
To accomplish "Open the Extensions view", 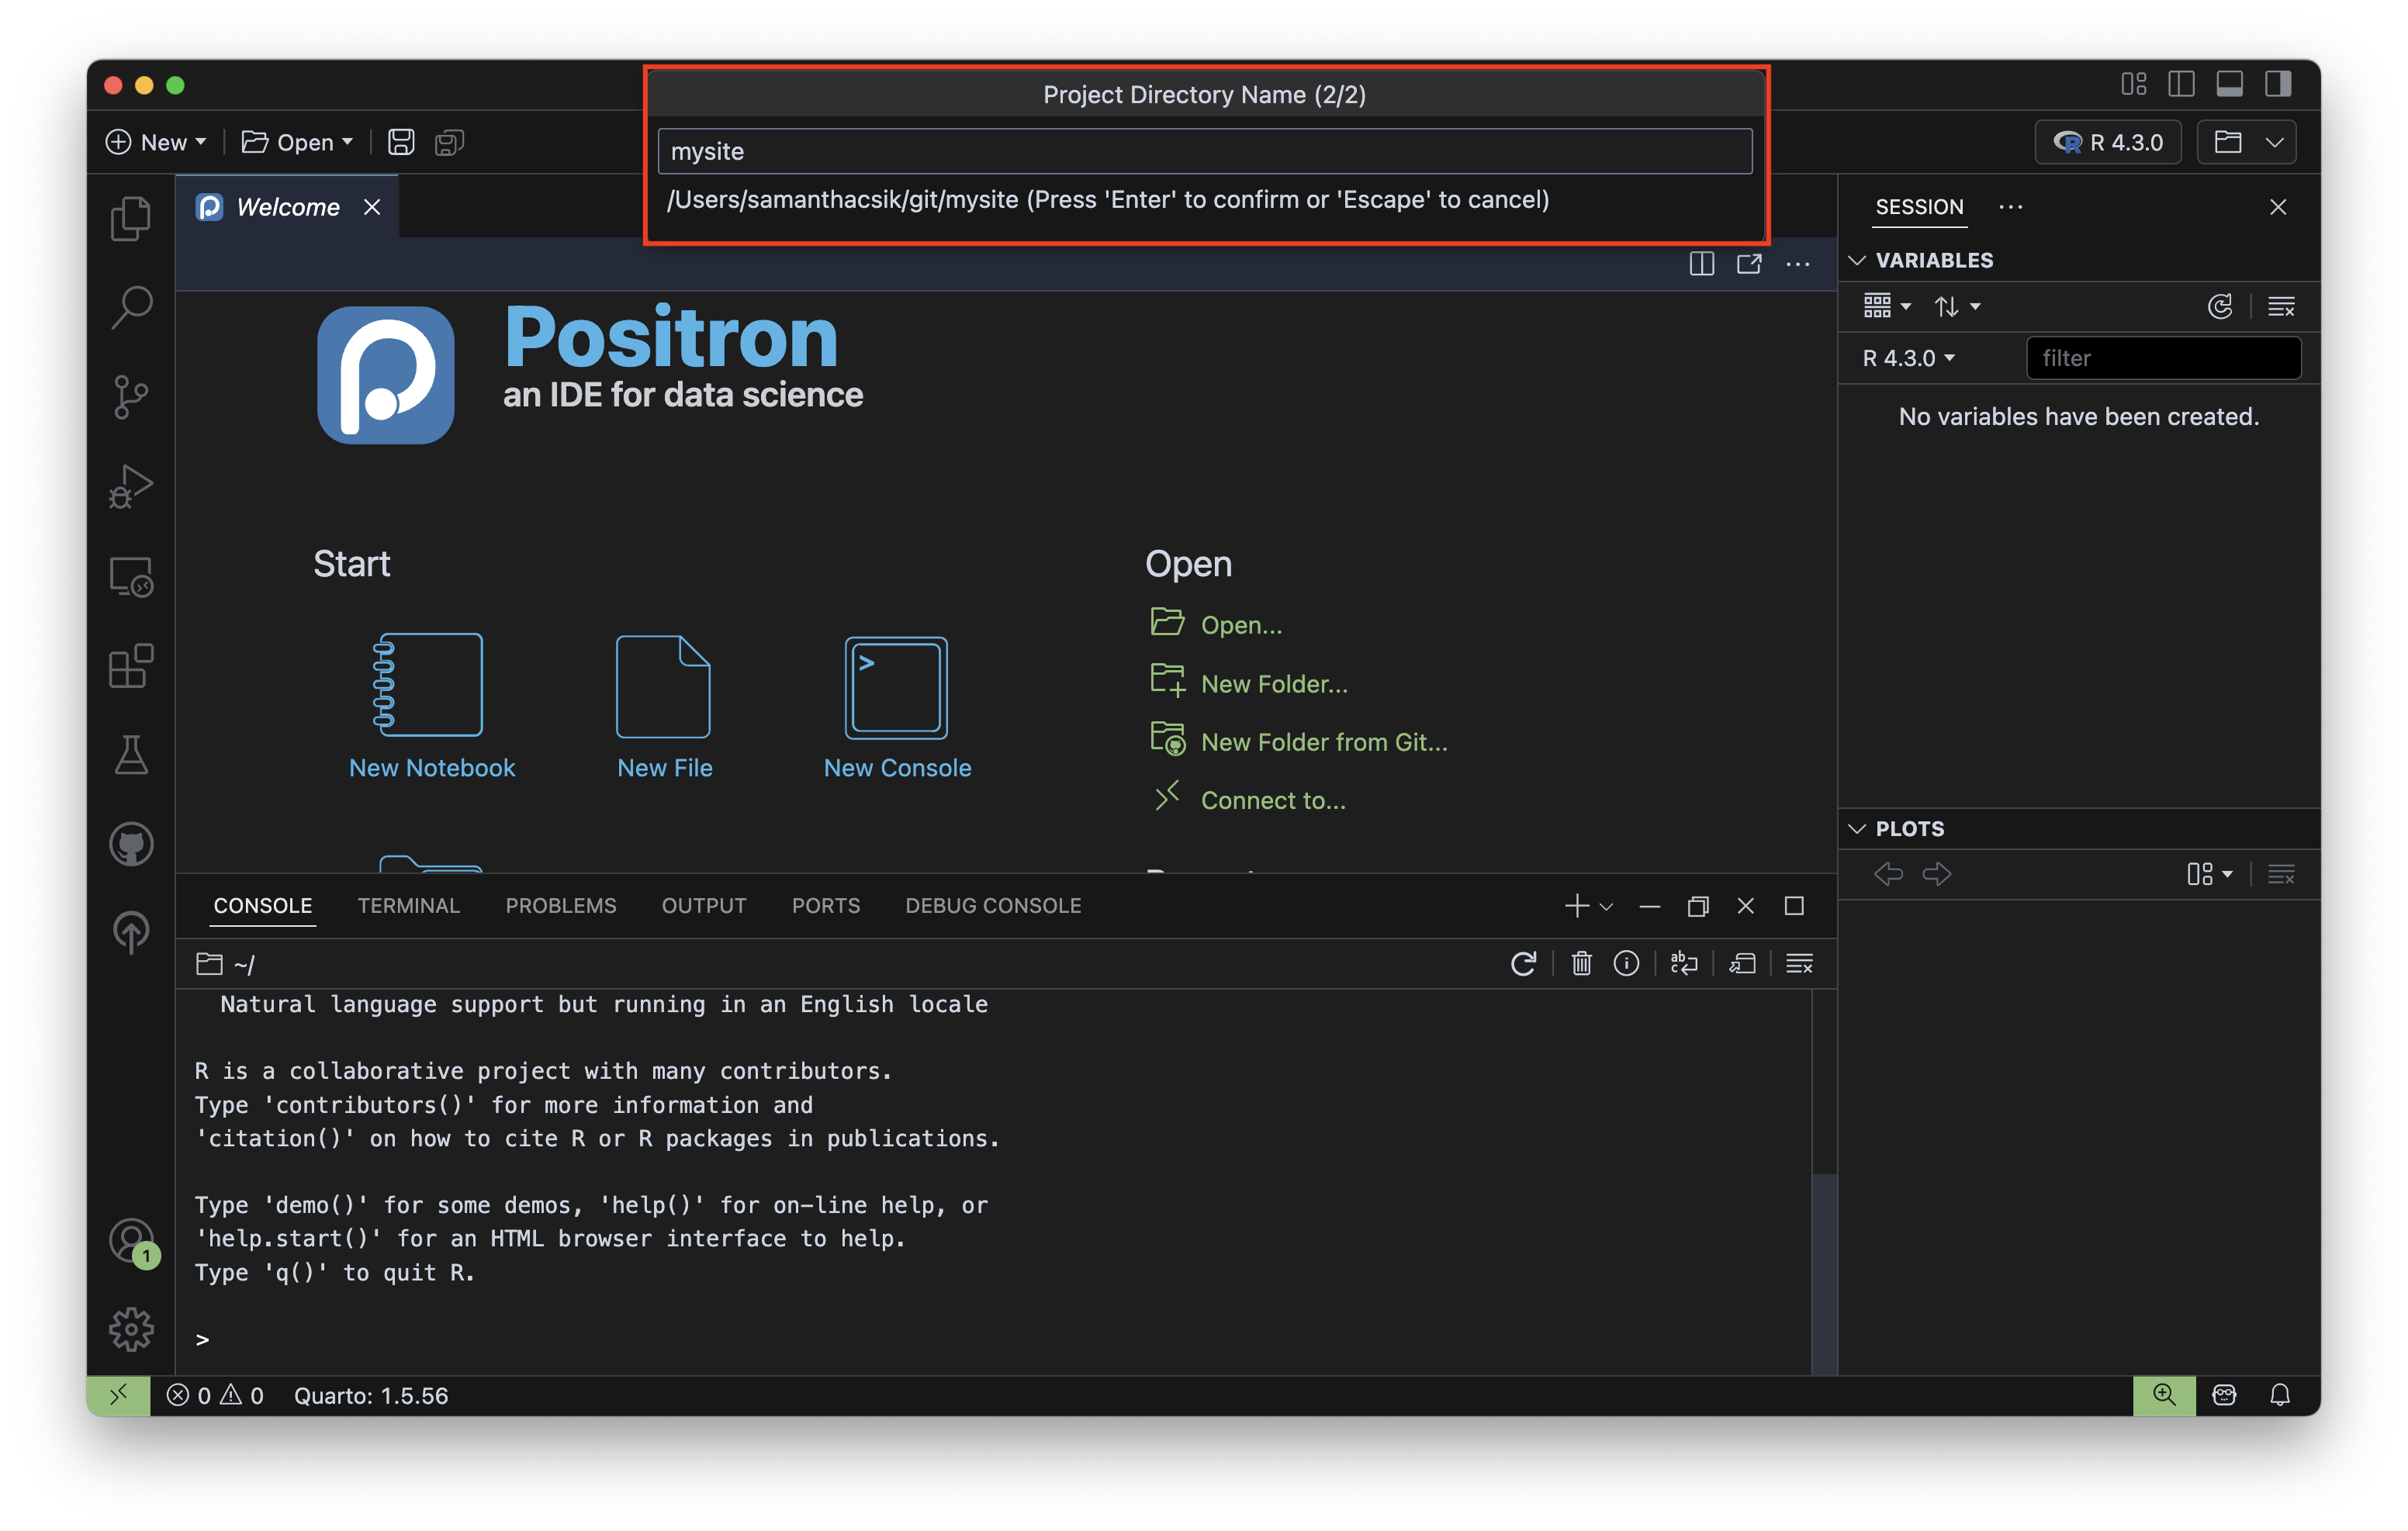I will (131, 665).
